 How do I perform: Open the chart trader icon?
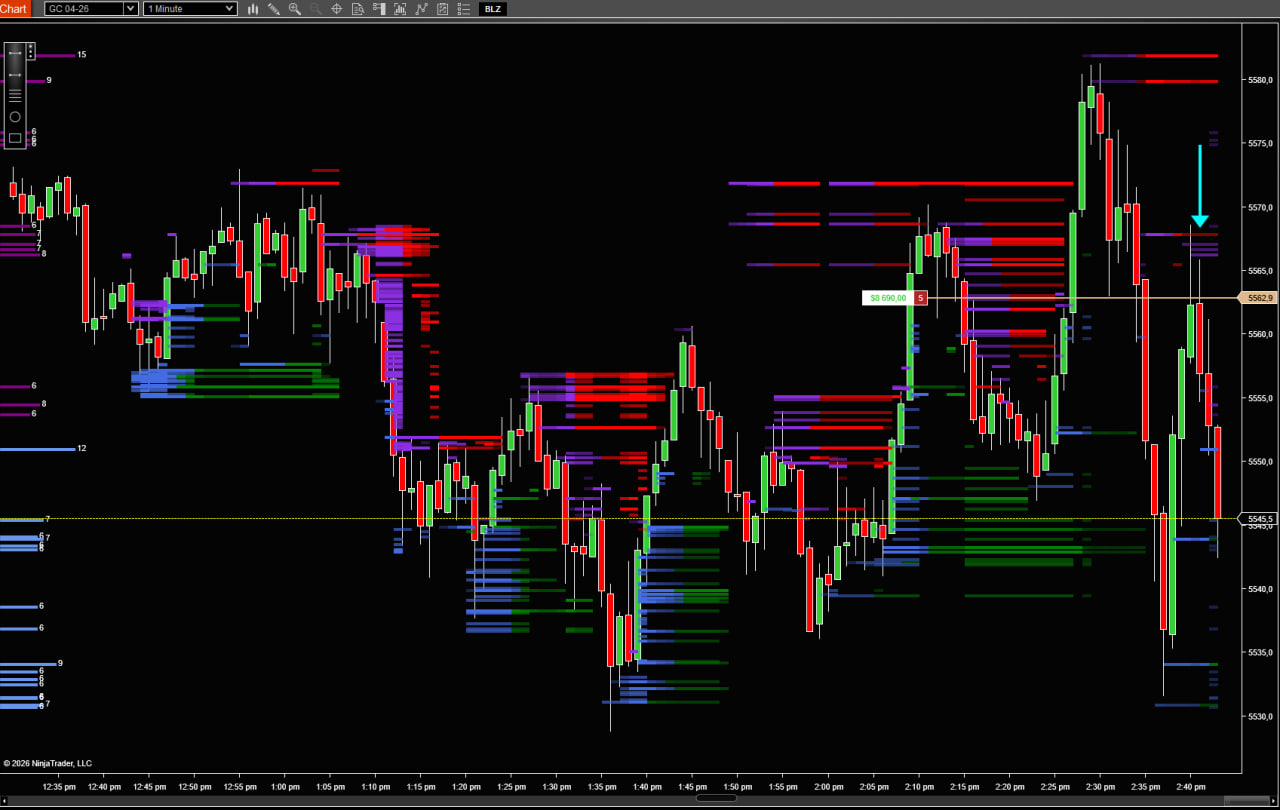(x=378, y=9)
